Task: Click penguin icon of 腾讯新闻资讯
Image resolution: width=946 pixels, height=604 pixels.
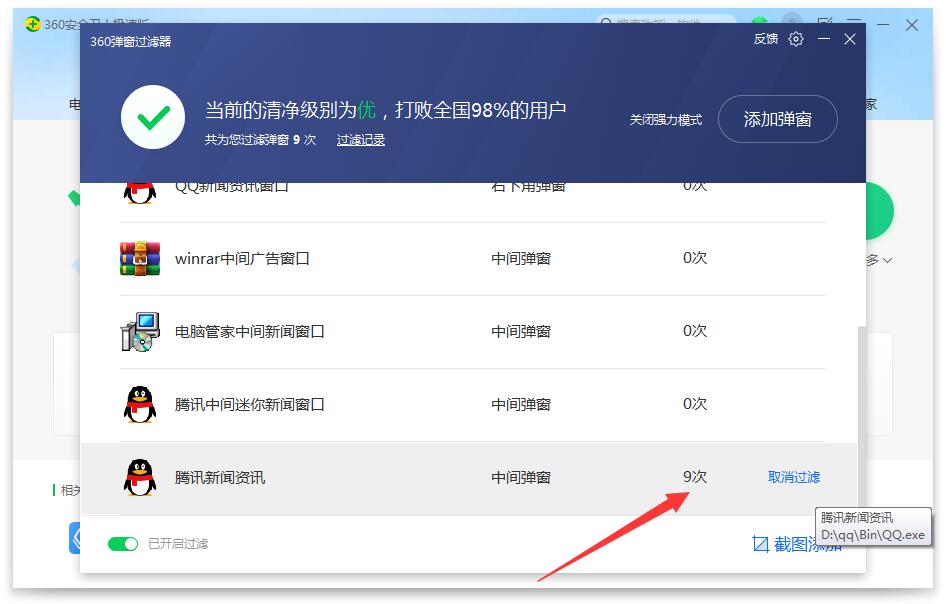Action: [x=140, y=477]
